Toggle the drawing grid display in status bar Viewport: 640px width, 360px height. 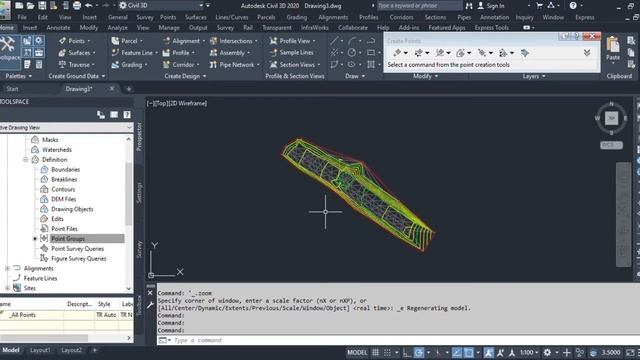click(375, 352)
